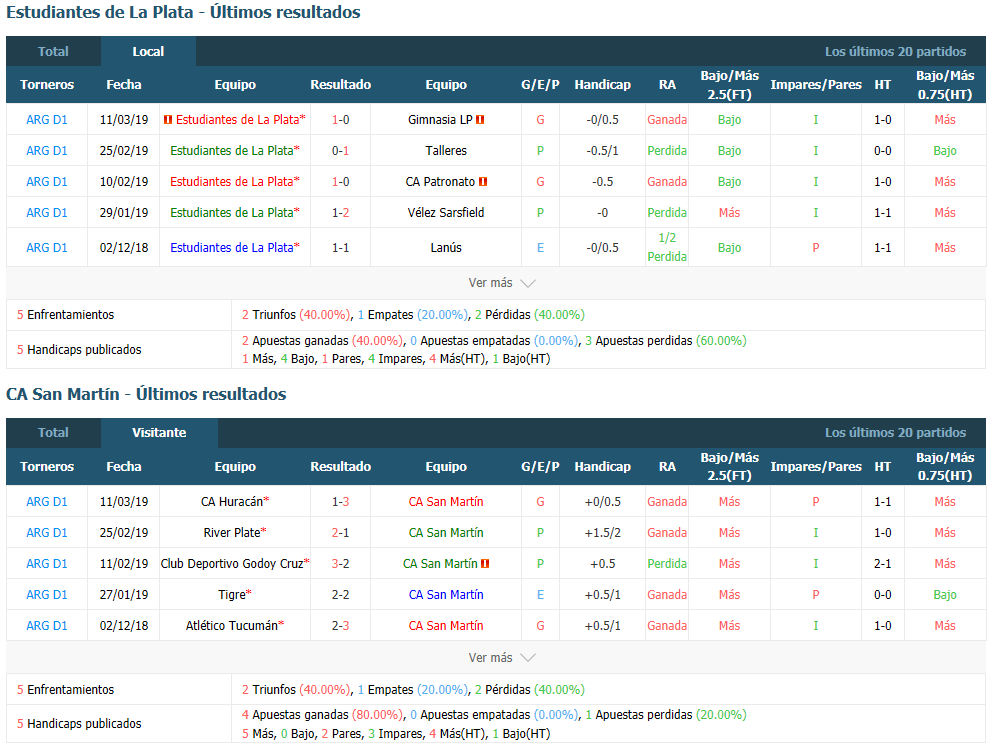Click 2-3 result of Atlético Tucumán match

[x=340, y=626]
